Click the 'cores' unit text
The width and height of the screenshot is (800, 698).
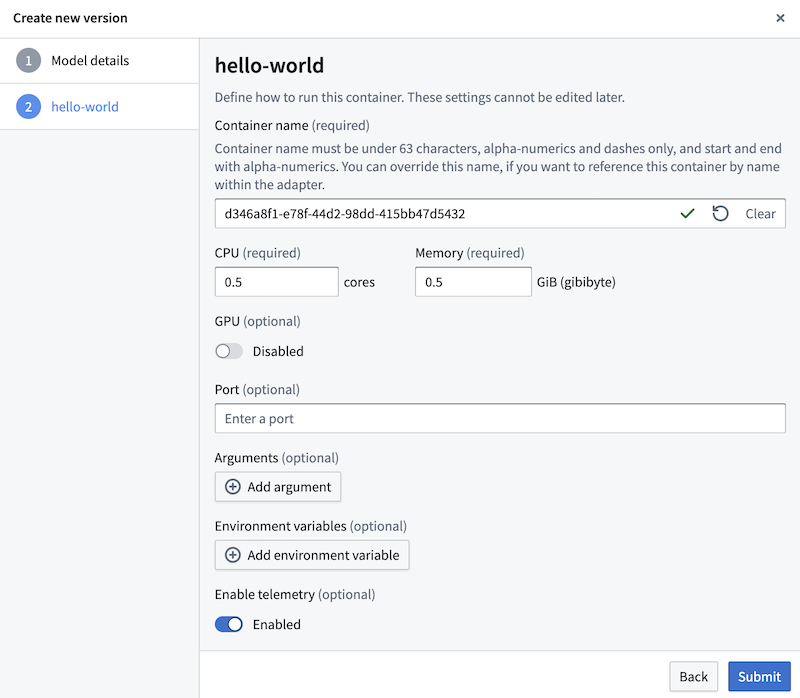[359, 282]
